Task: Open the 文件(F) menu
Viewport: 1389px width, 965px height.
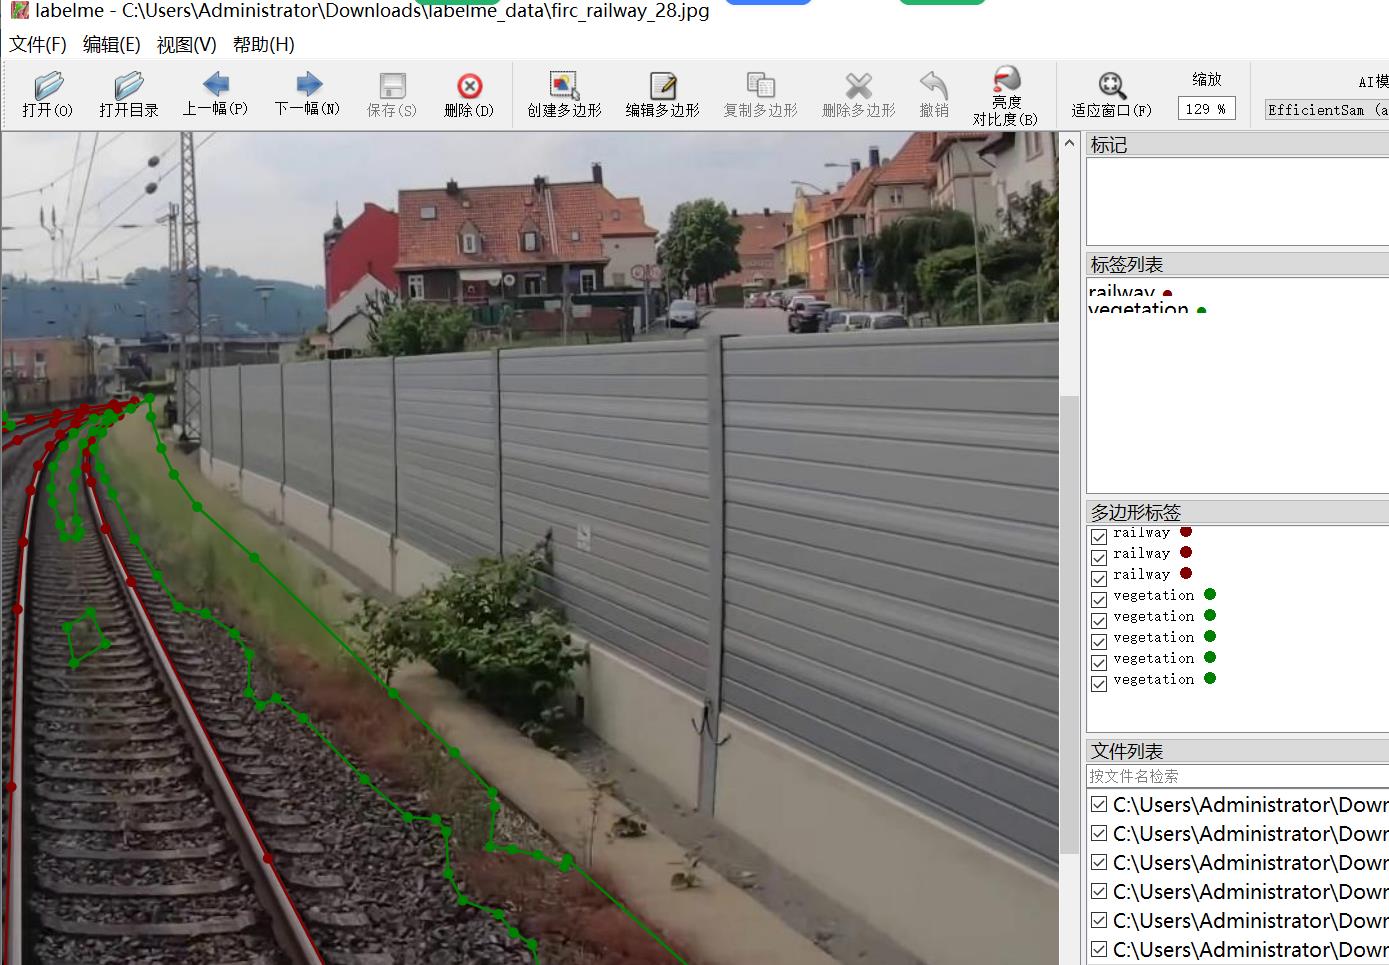Action: [38, 45]
